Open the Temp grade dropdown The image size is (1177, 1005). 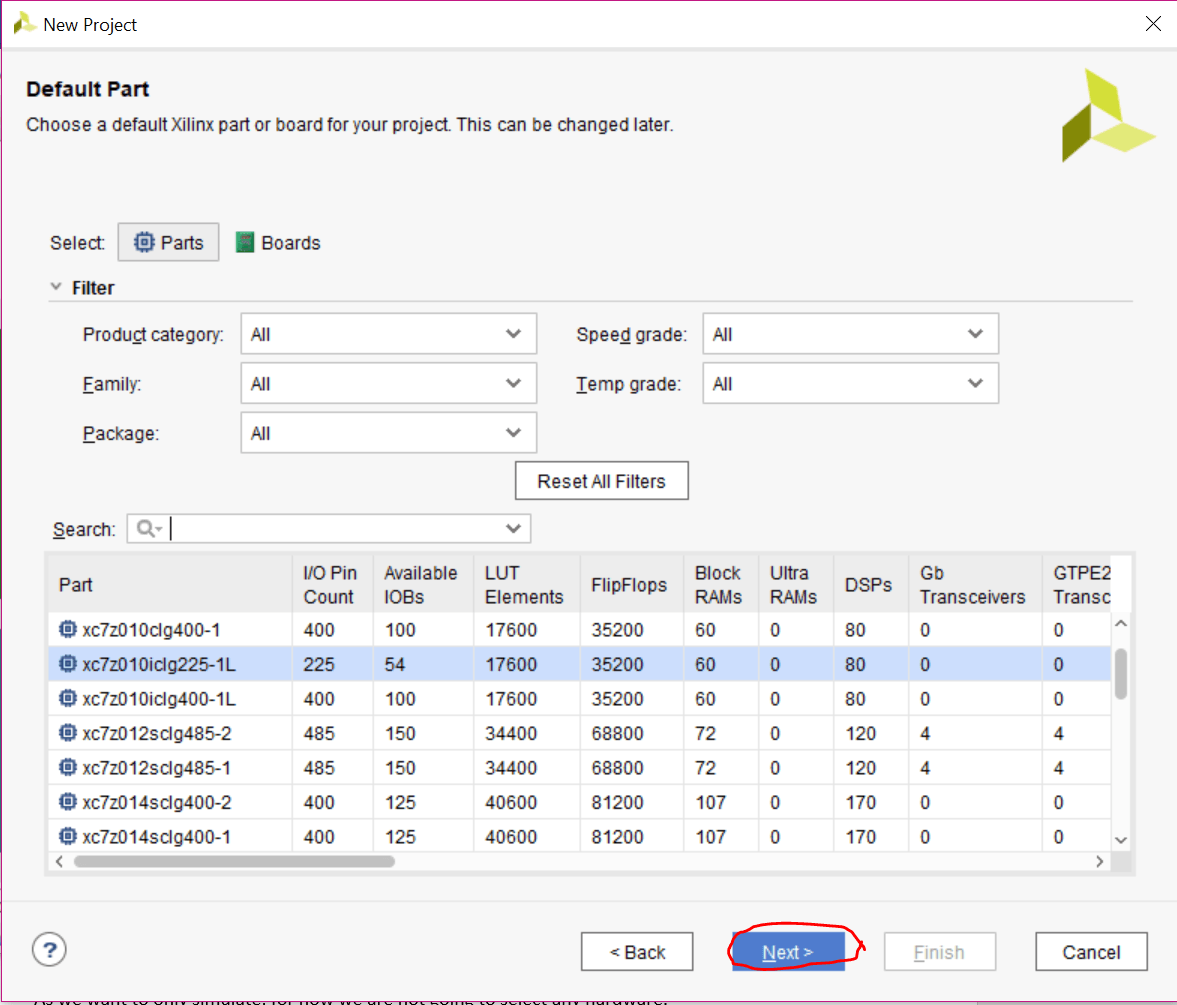(850, 384)
